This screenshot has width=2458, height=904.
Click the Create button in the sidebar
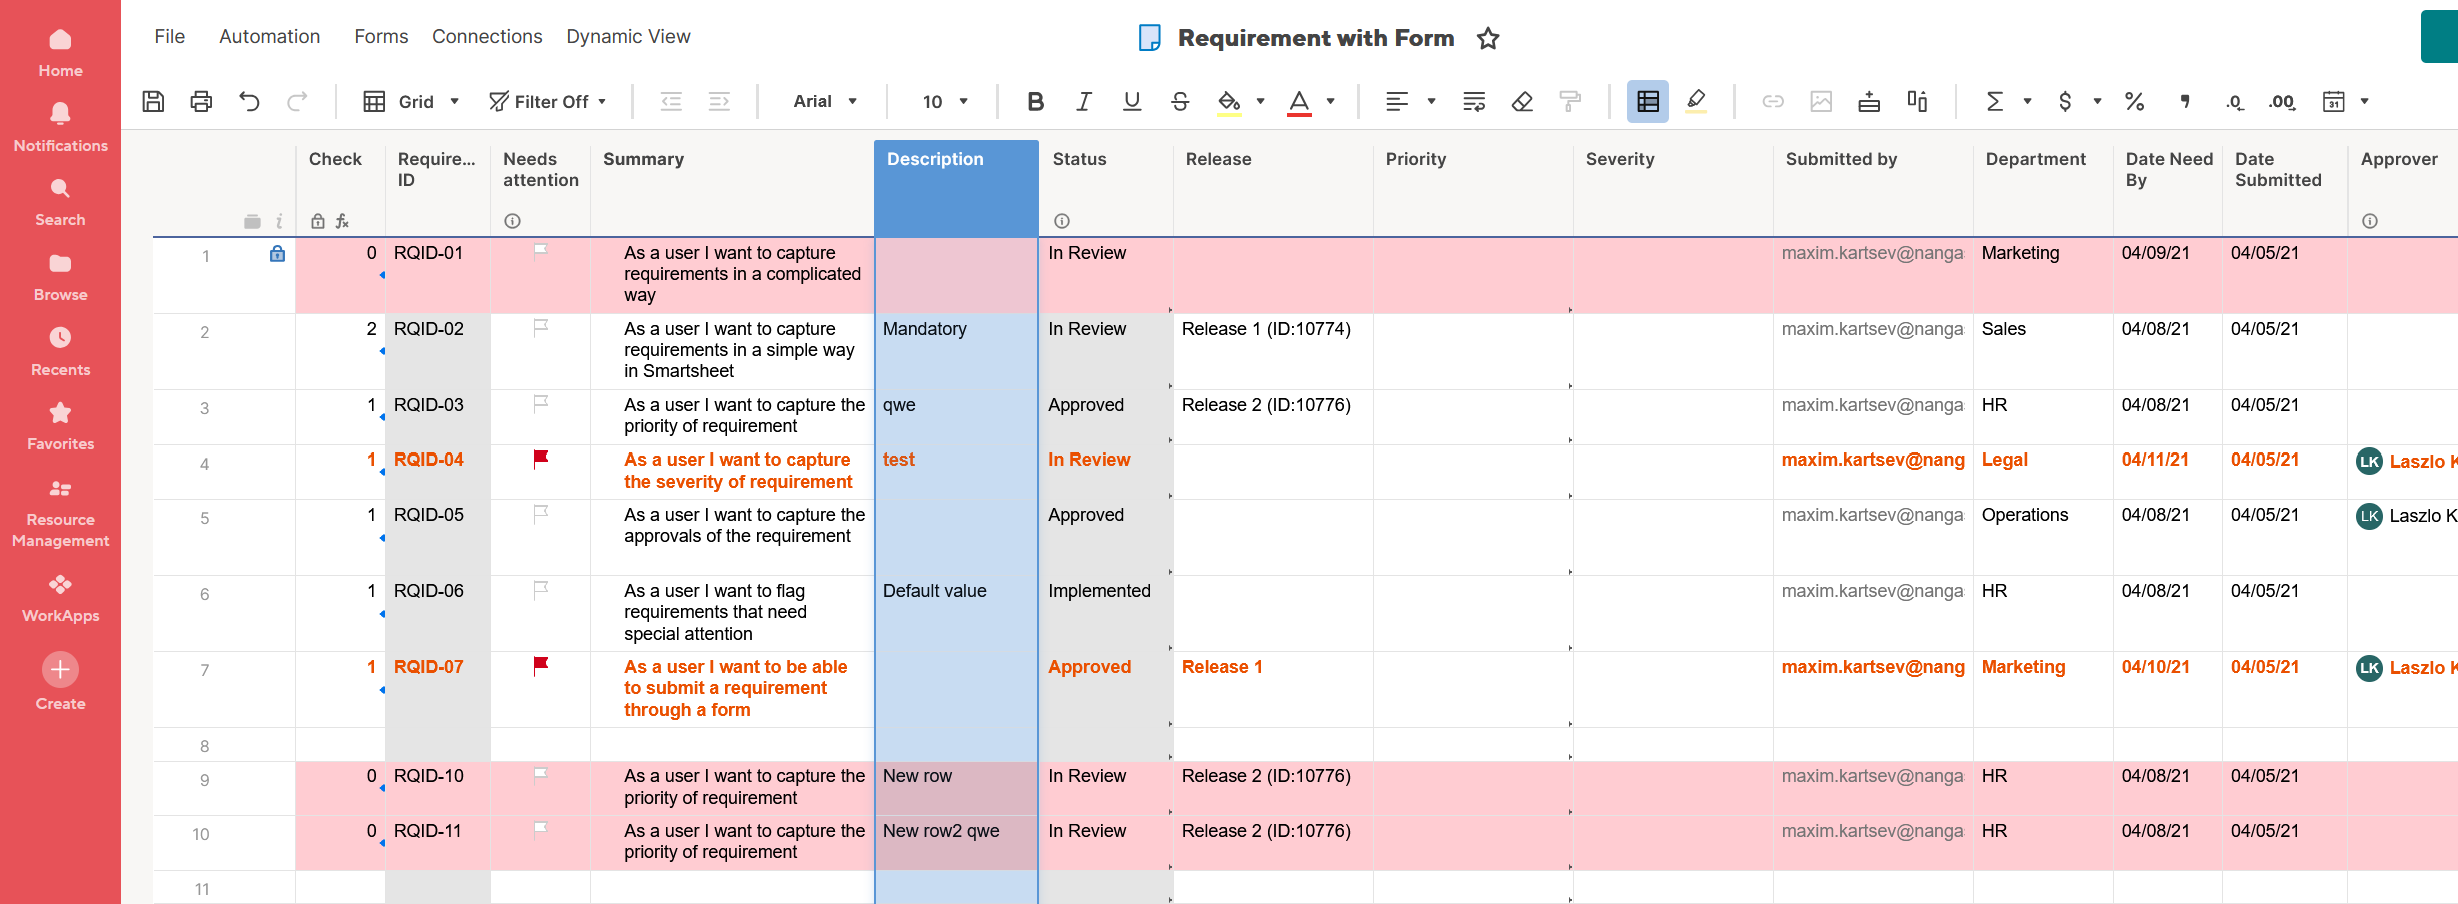tap(60, 669)
